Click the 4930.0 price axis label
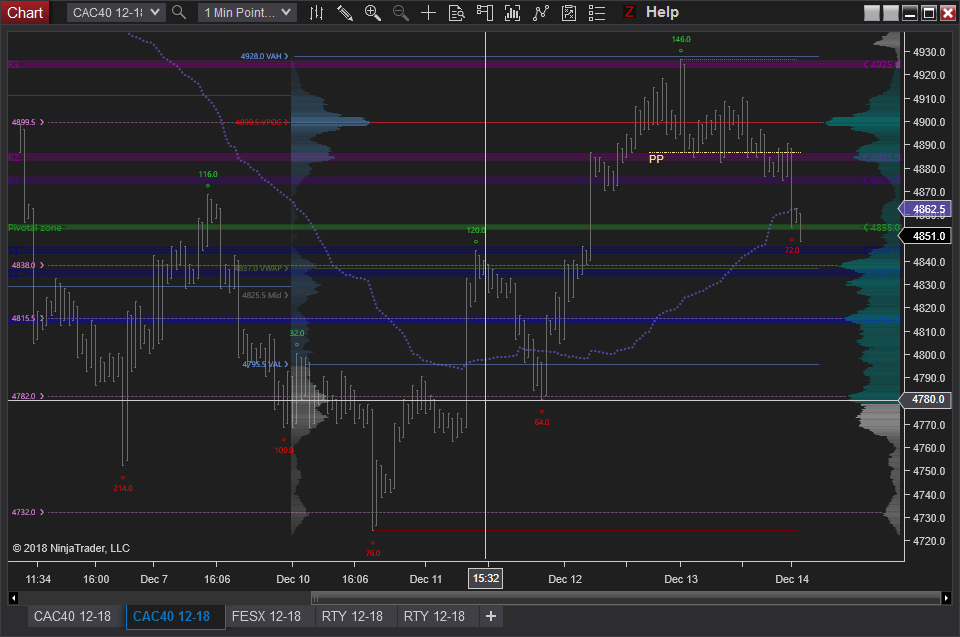This screenshot has width=960, height=637. pos(929,52)
